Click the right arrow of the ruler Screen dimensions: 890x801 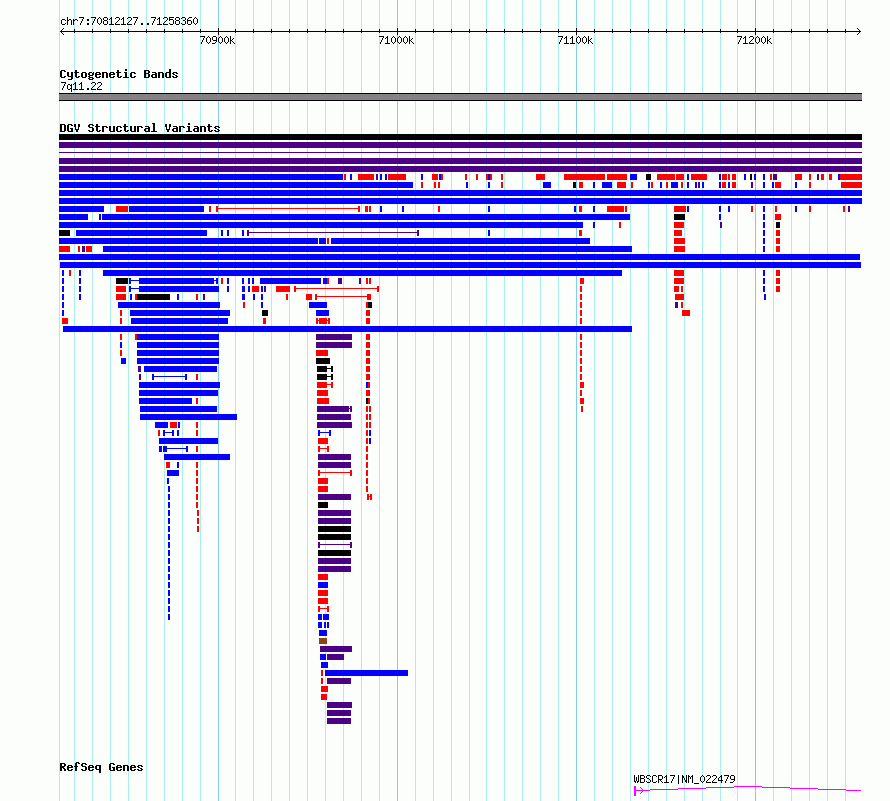(x=859, y=31)
